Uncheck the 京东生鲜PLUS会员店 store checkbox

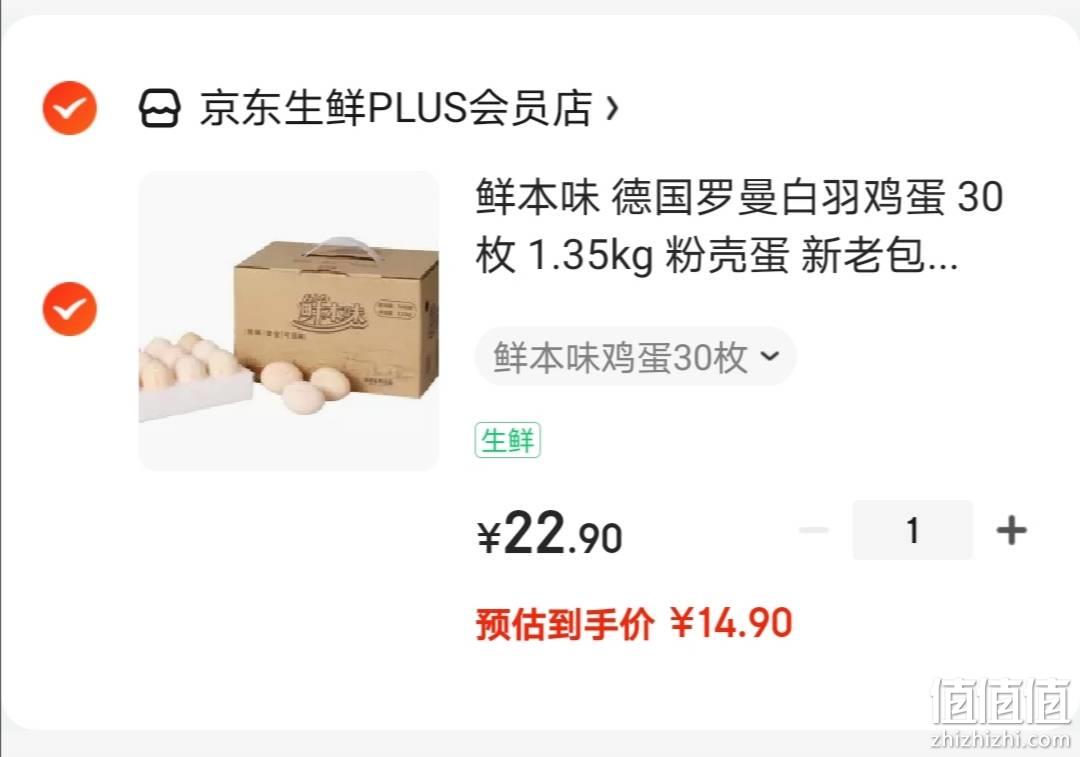coord(70,108)
